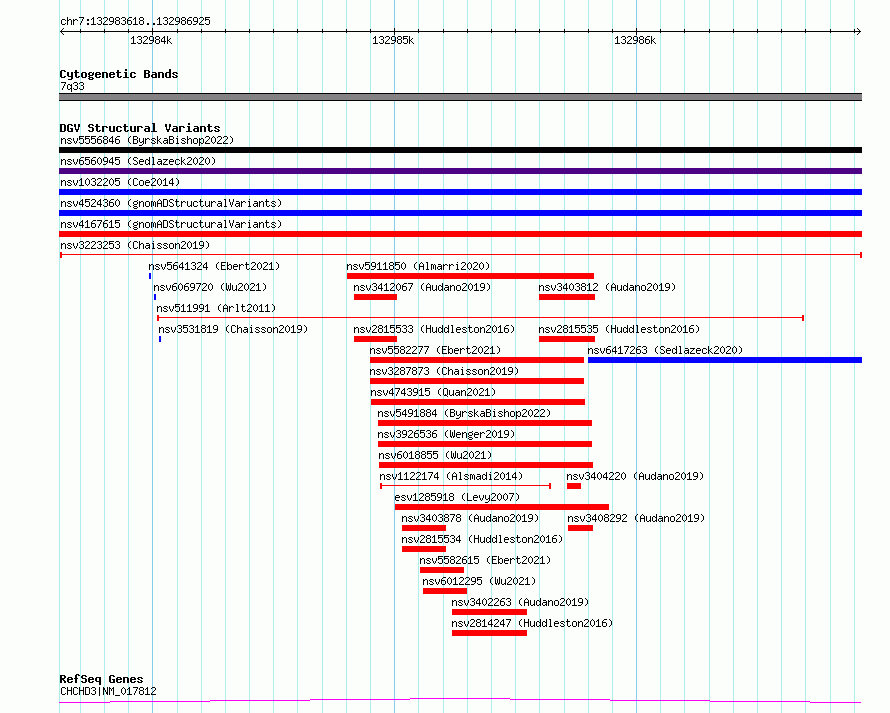Click the red bar under nsv3404220
890x713 pixels.
(x=574, y=486)
